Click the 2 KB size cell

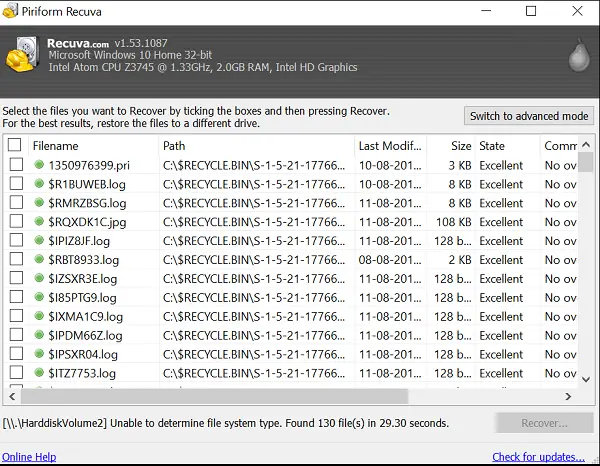460,260
